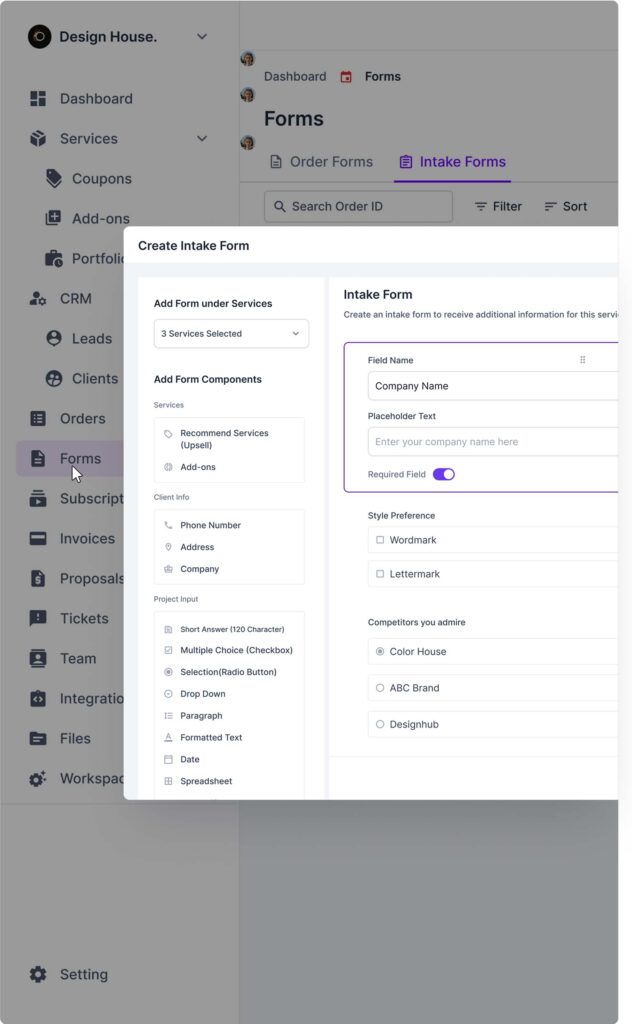
Task: Select the ABC Brand radio option
Action: coord(379,688)
